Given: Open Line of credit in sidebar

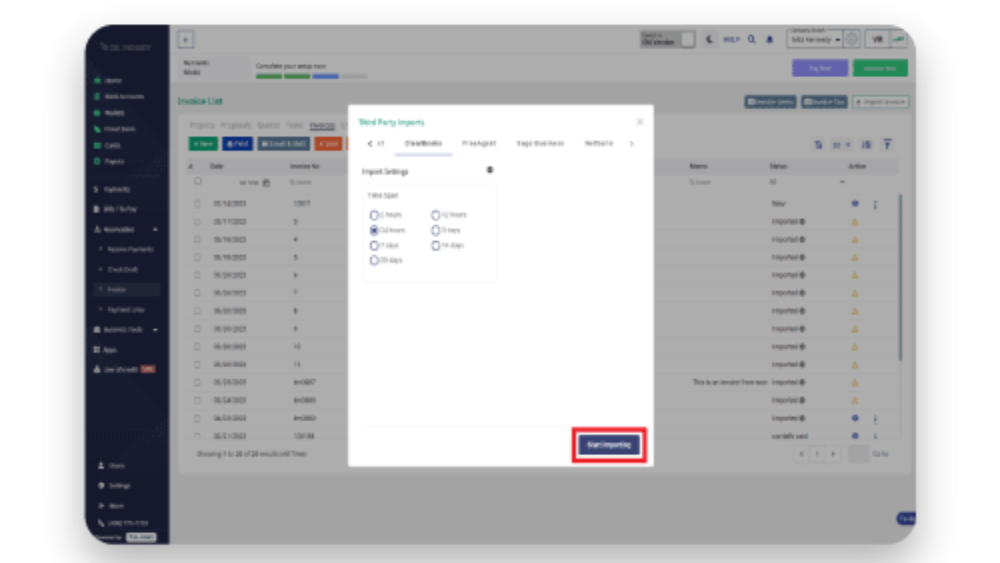Looking at the screenshot, I should 124,369.
